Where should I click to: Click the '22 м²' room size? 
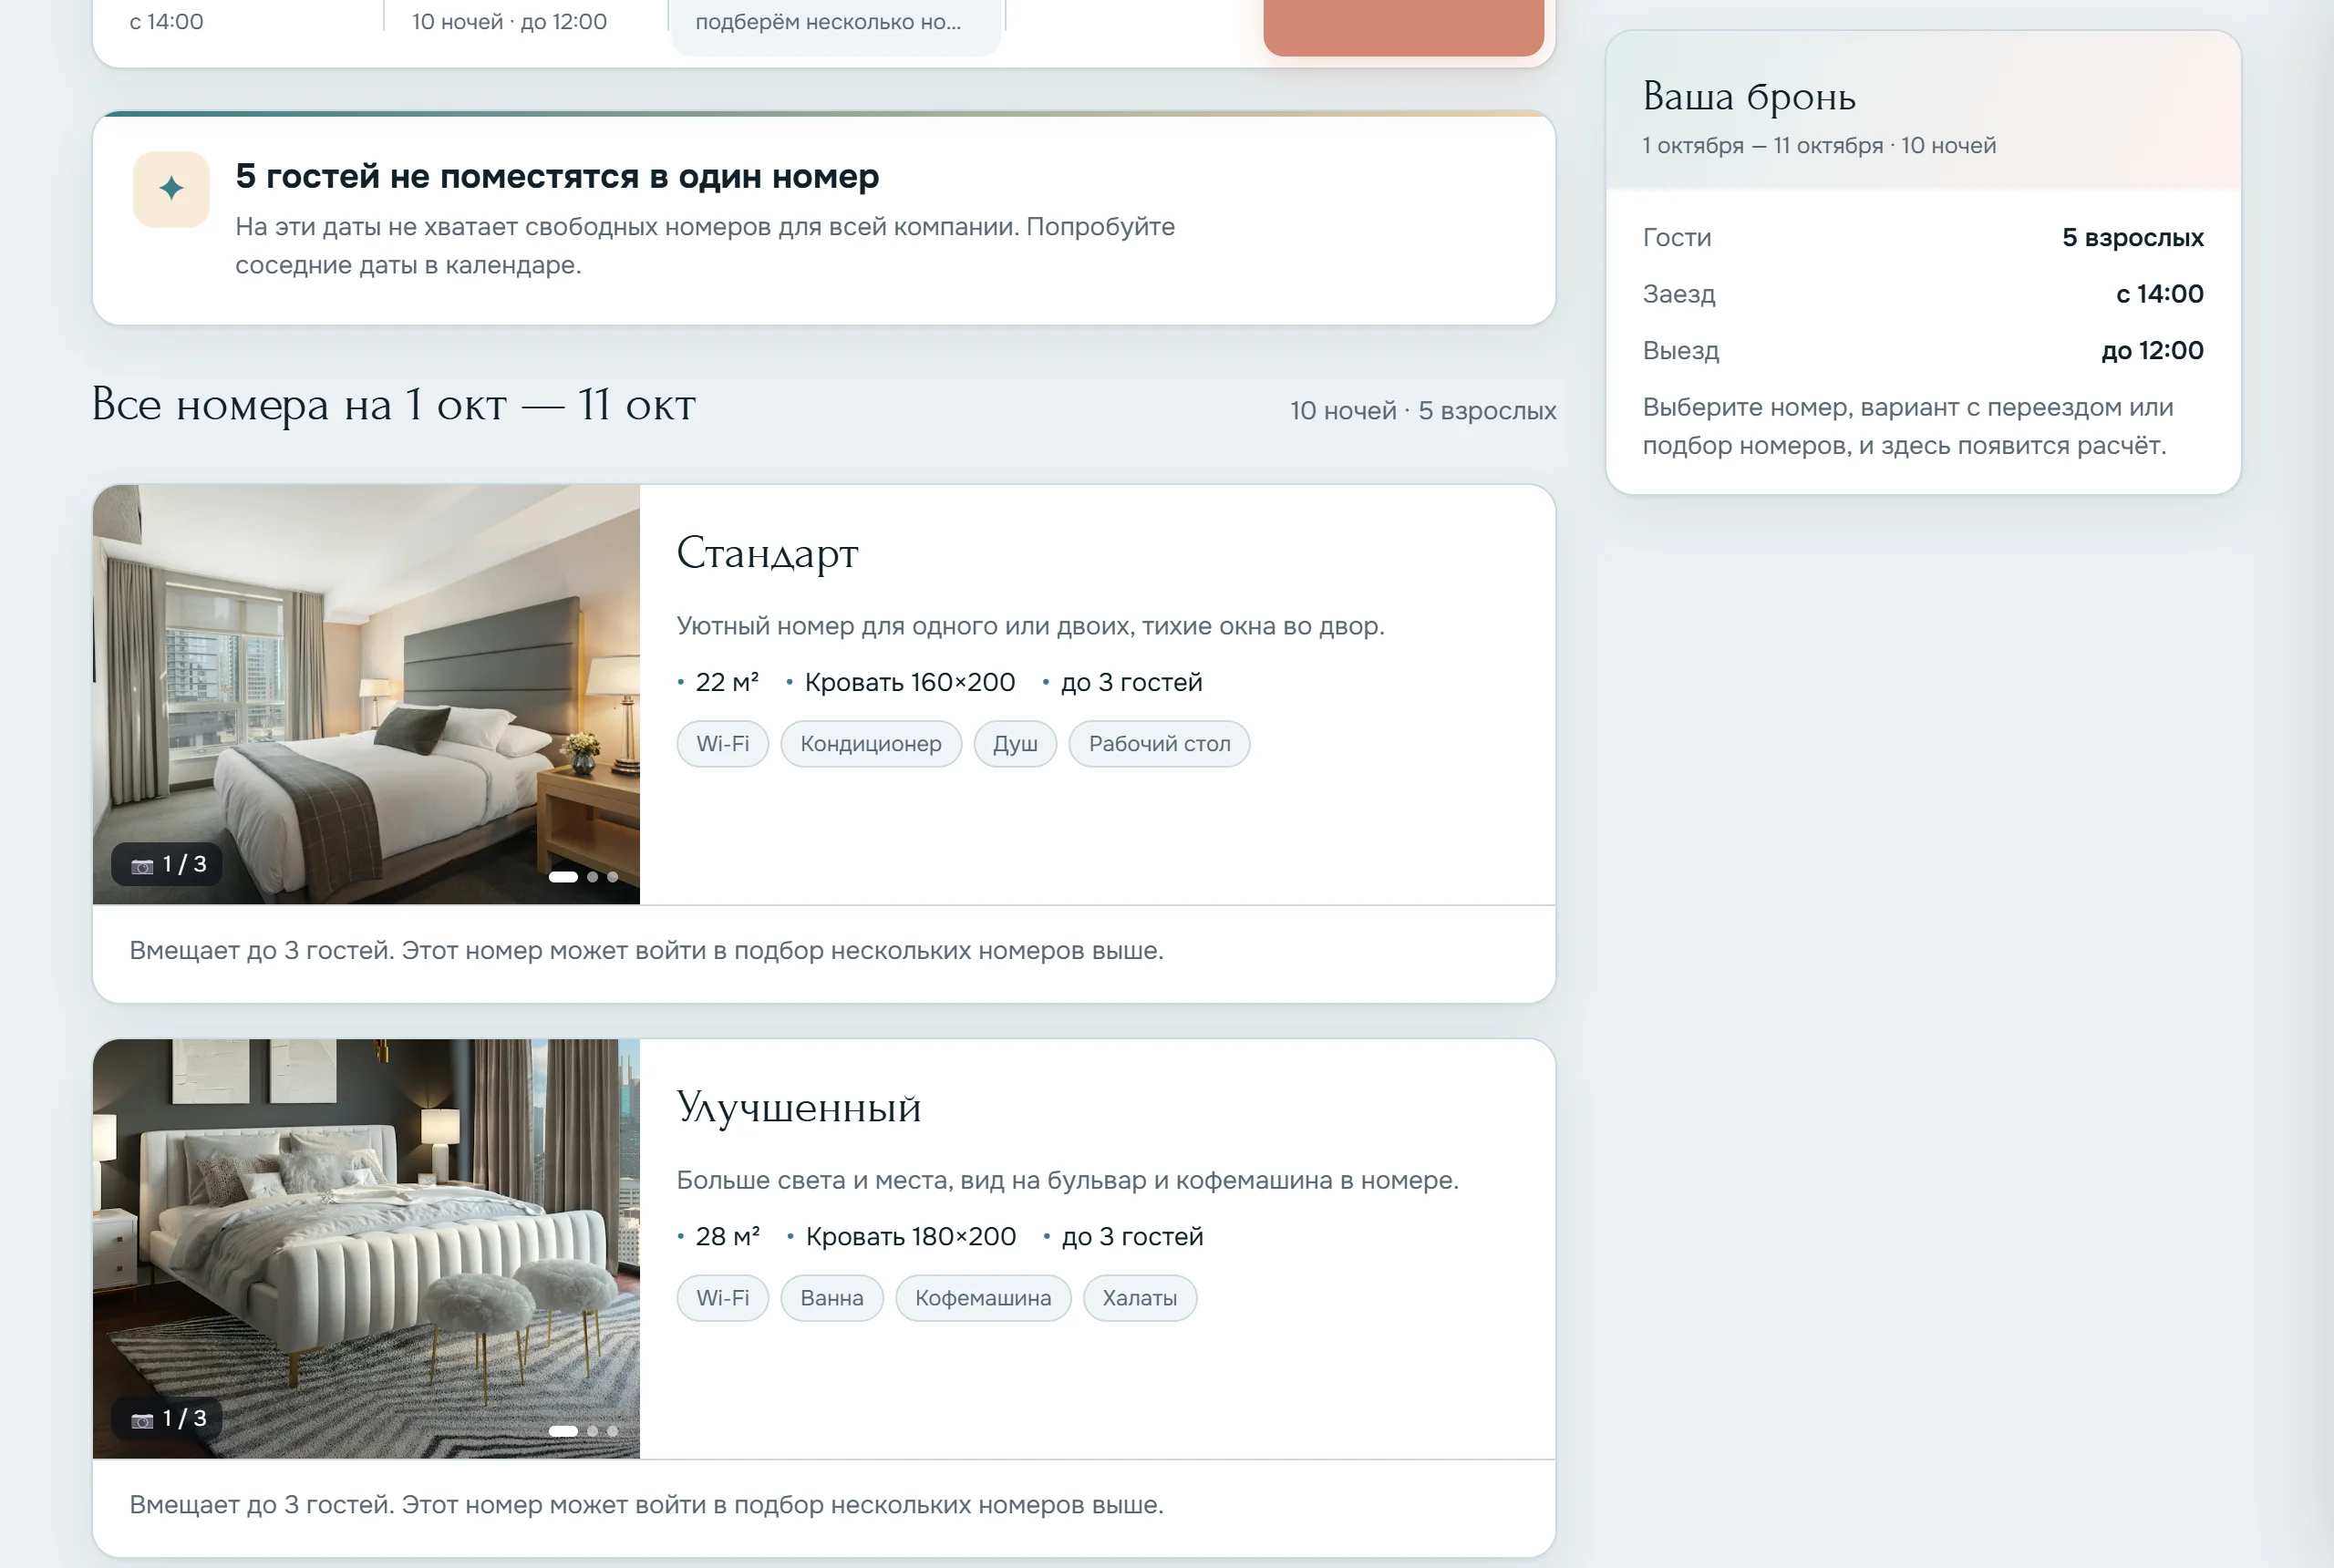click(727, 683)
